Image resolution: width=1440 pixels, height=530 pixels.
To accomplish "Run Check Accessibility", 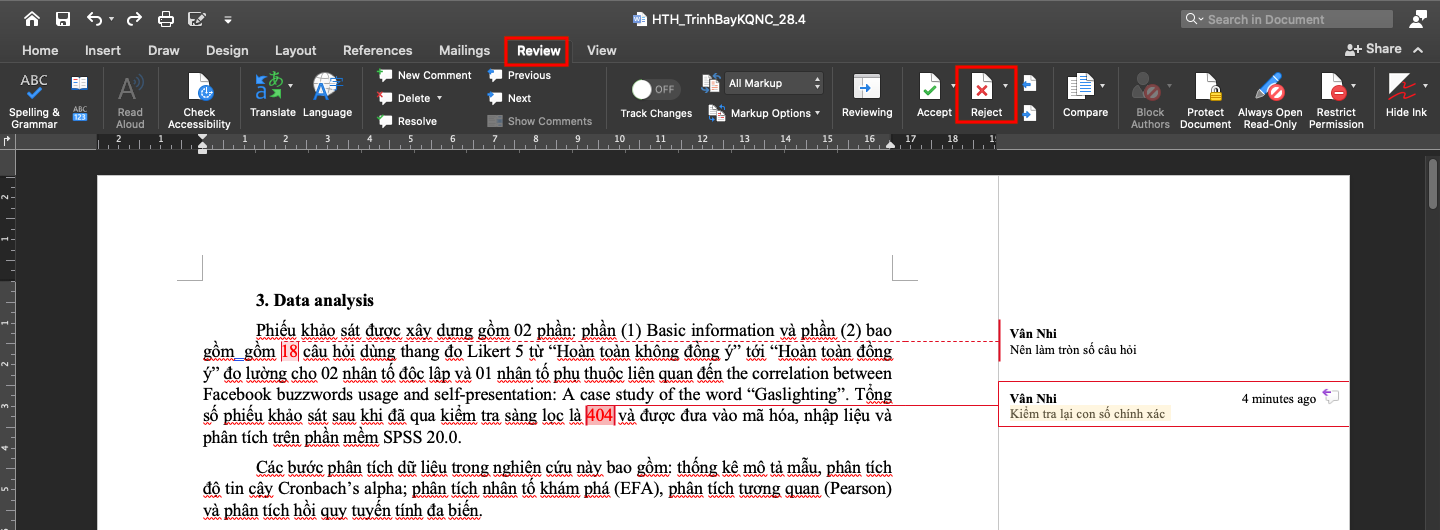I will click(199, 101).
